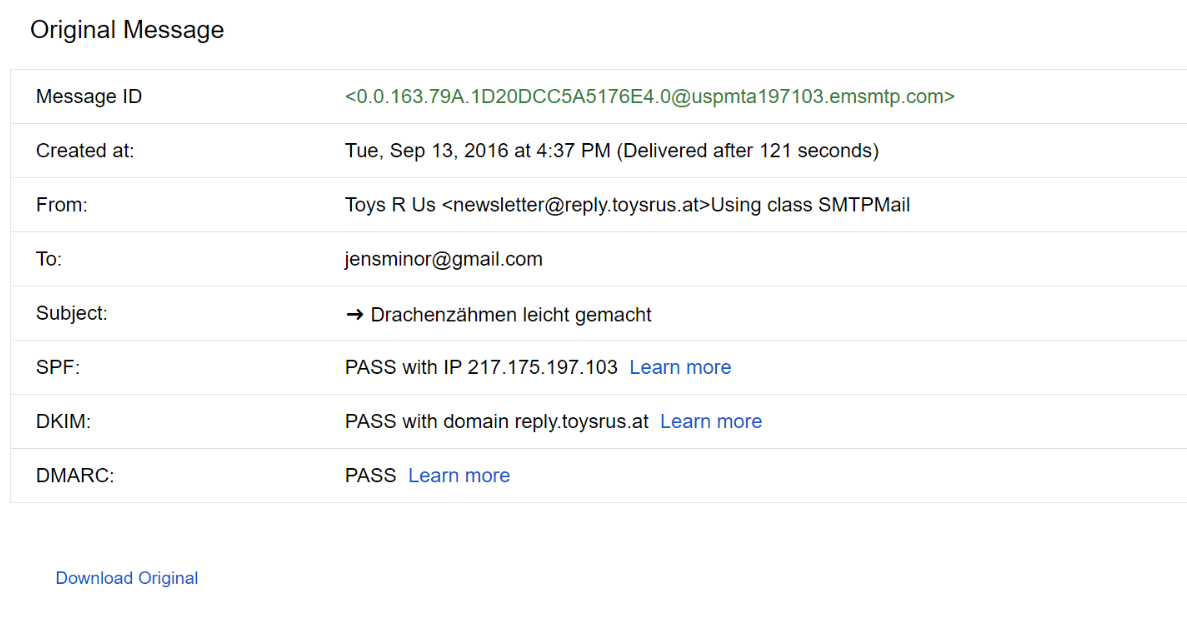The image size is (1187, 635).
Task: Click the Original Message heading
Action: 127,30
